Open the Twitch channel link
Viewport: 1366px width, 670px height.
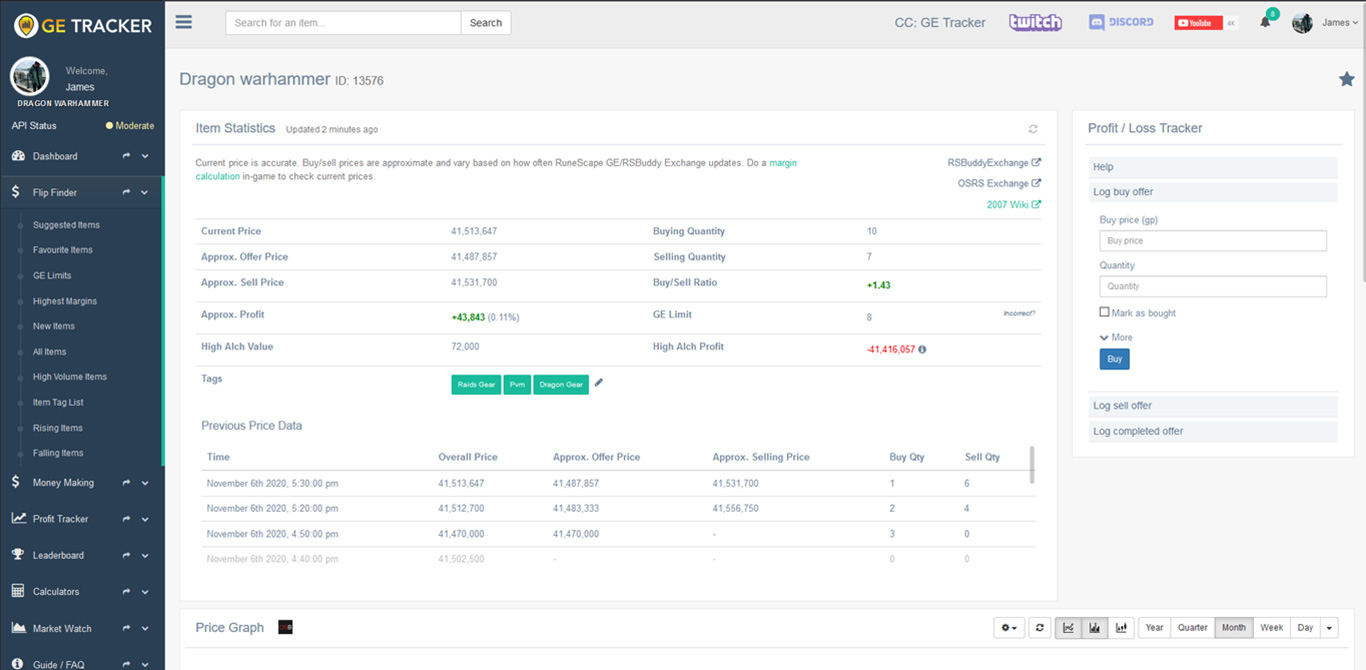(x=1035, y=23)
